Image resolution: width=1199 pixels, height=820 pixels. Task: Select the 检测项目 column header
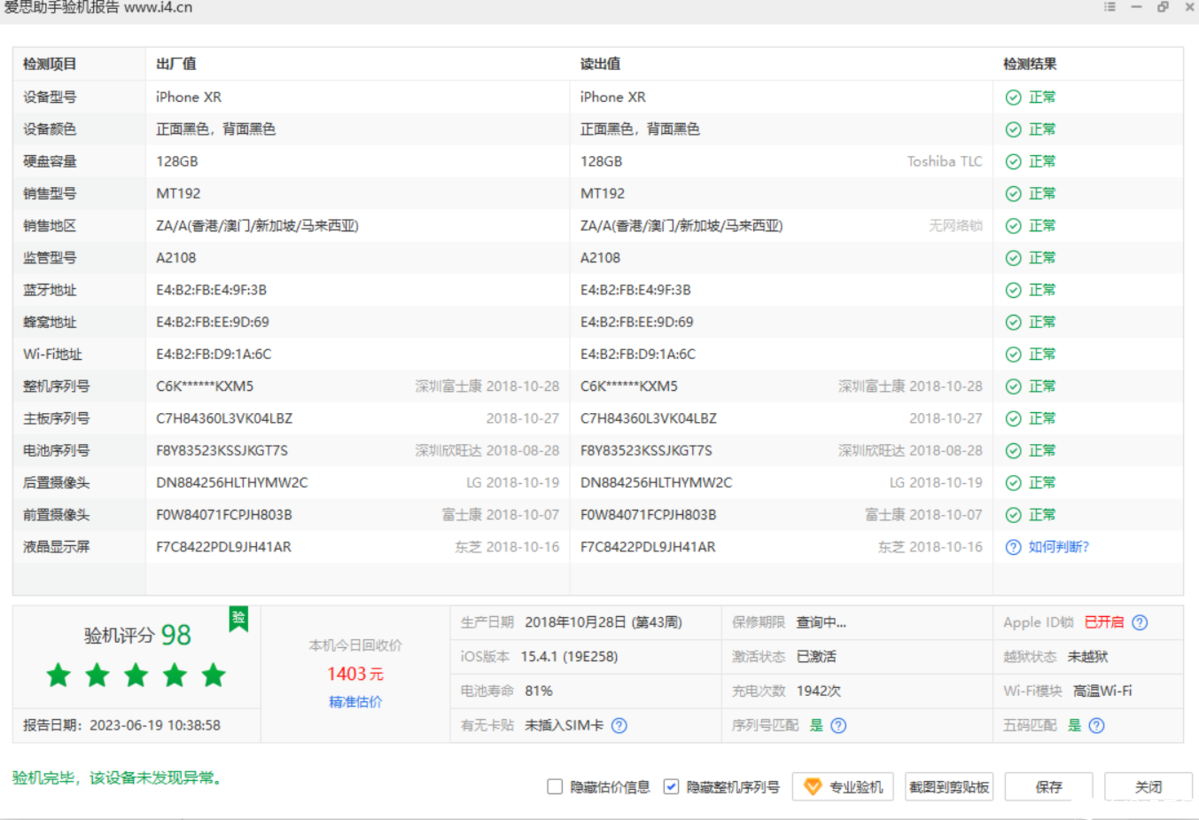[50, 64]
